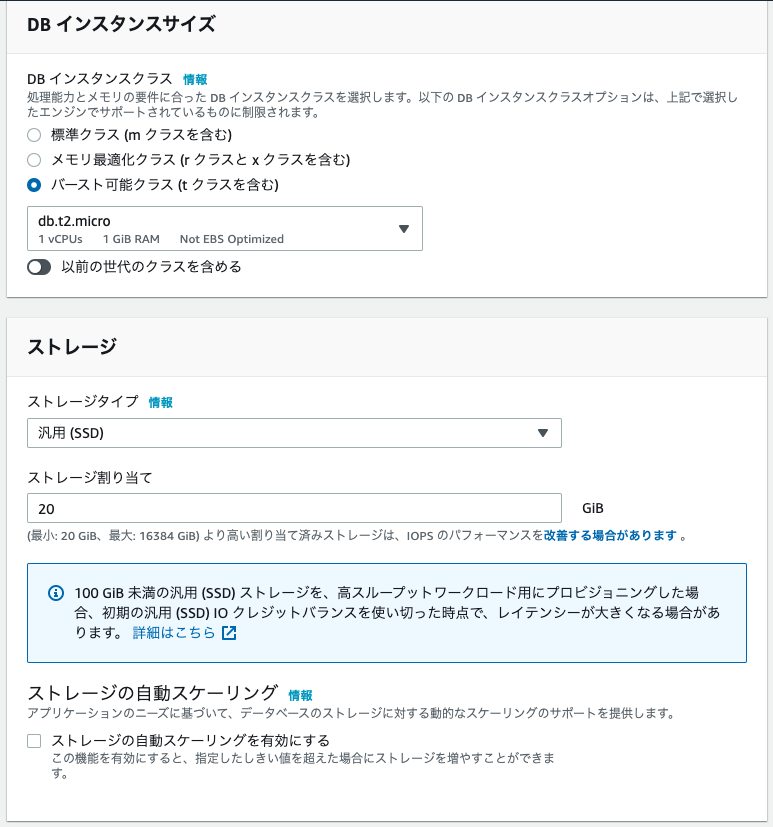Open 情報 link beside ストレージの自動スケーリング

[x=300, y=695]
